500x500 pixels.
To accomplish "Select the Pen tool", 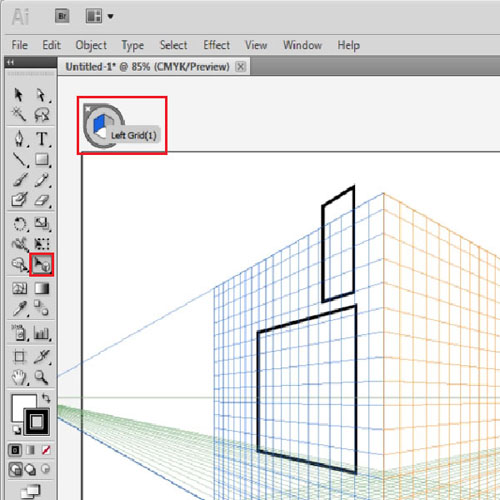I will click(x=19, y=139).
